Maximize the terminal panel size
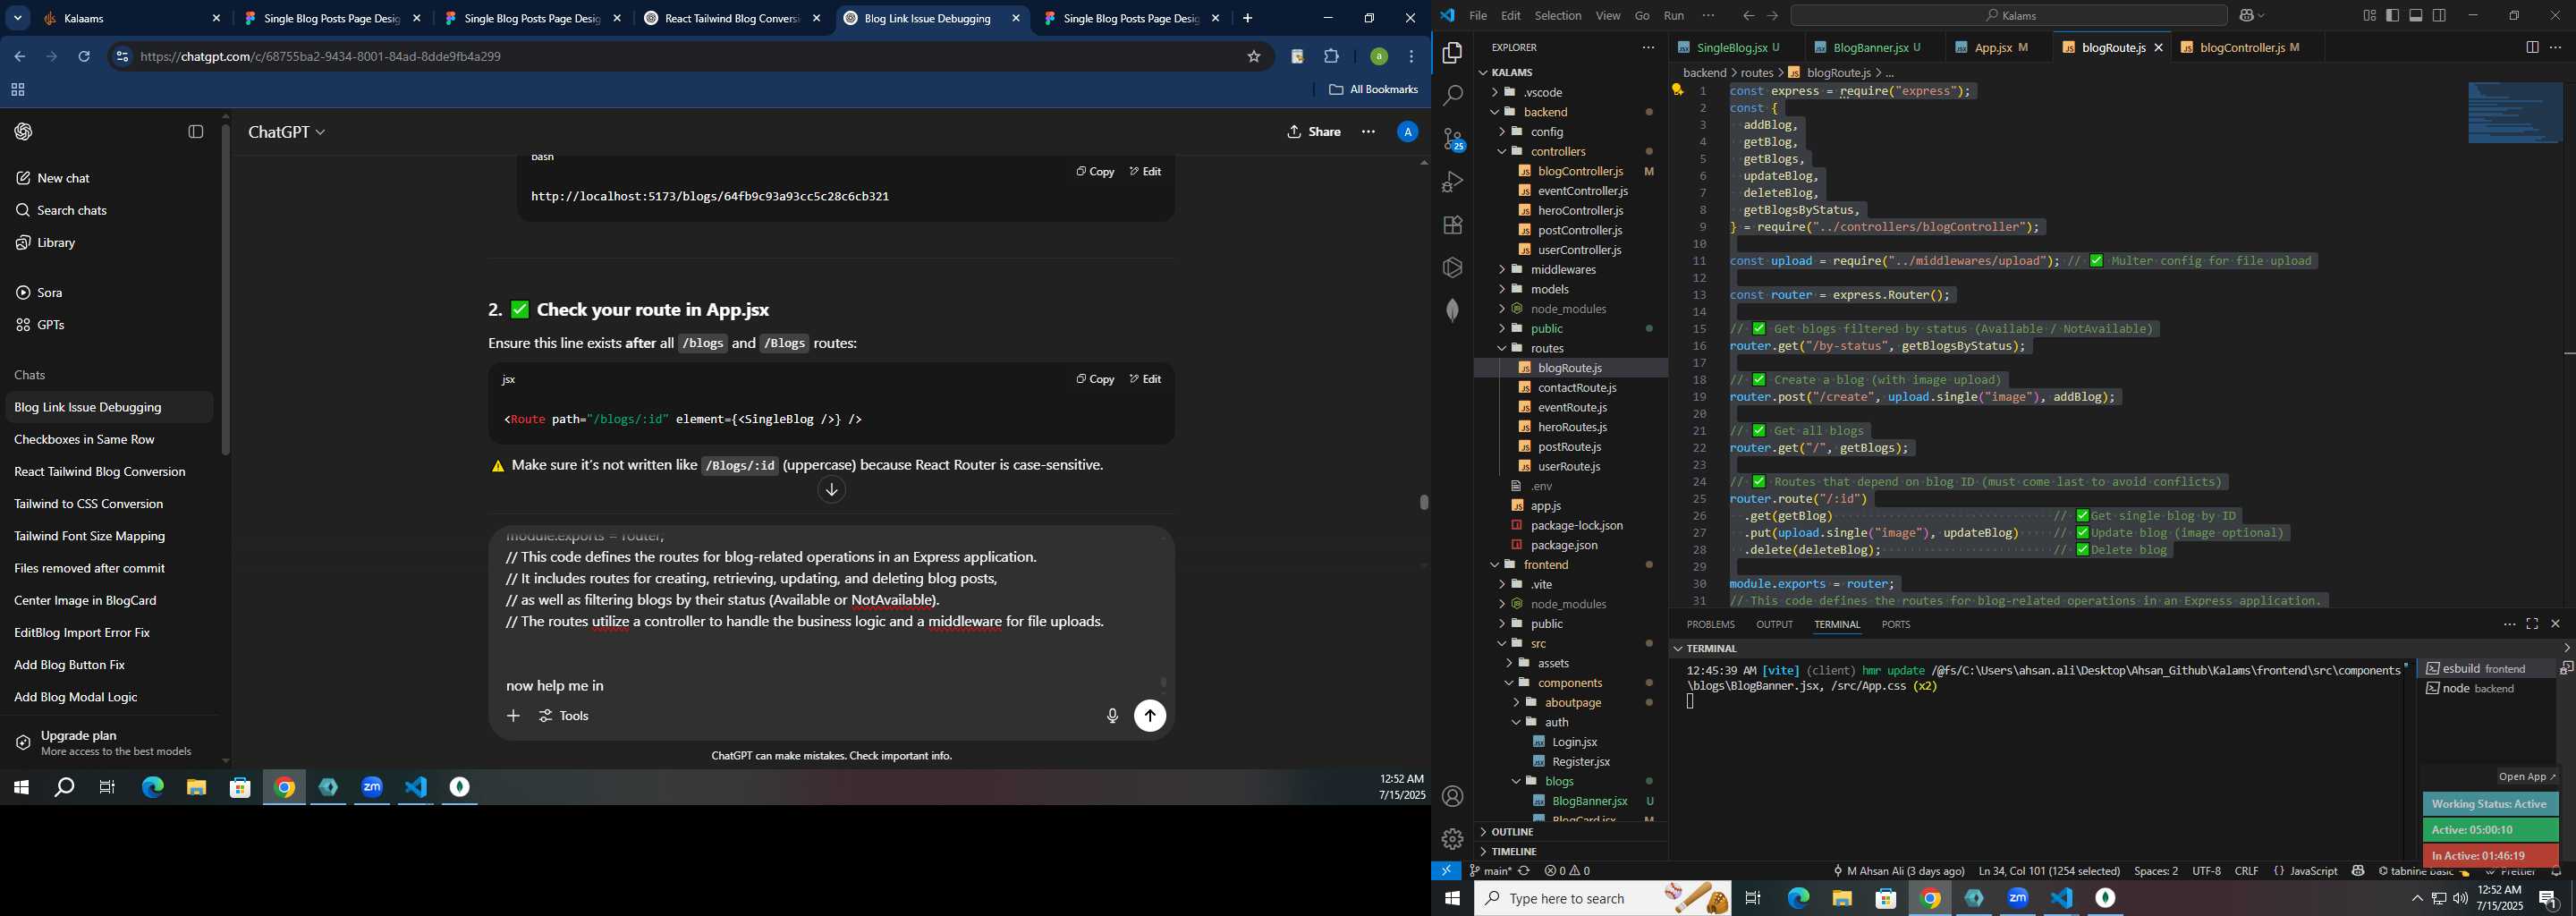Image resolution: width=2576 pixels, height=916 pixels. [2532, 624]
